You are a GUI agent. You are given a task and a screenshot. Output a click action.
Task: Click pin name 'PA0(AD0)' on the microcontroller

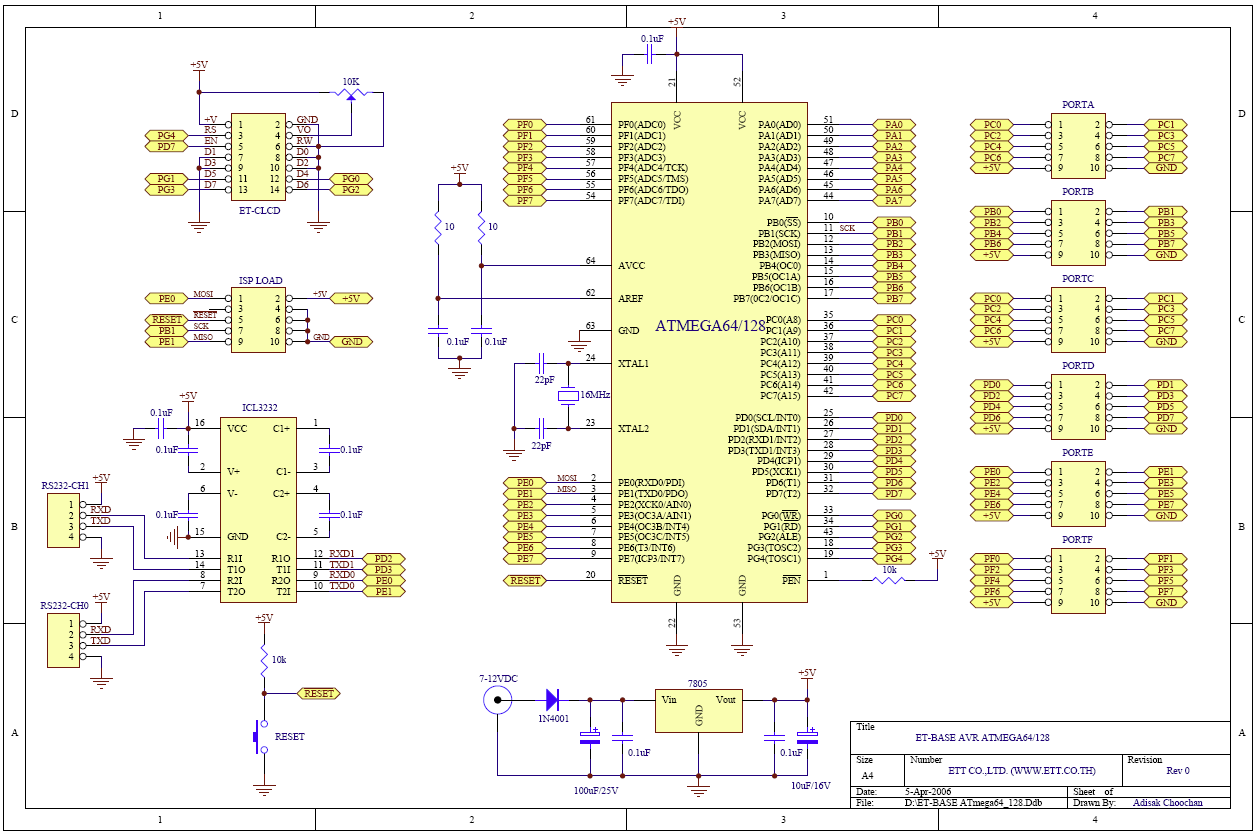[780, 125]
